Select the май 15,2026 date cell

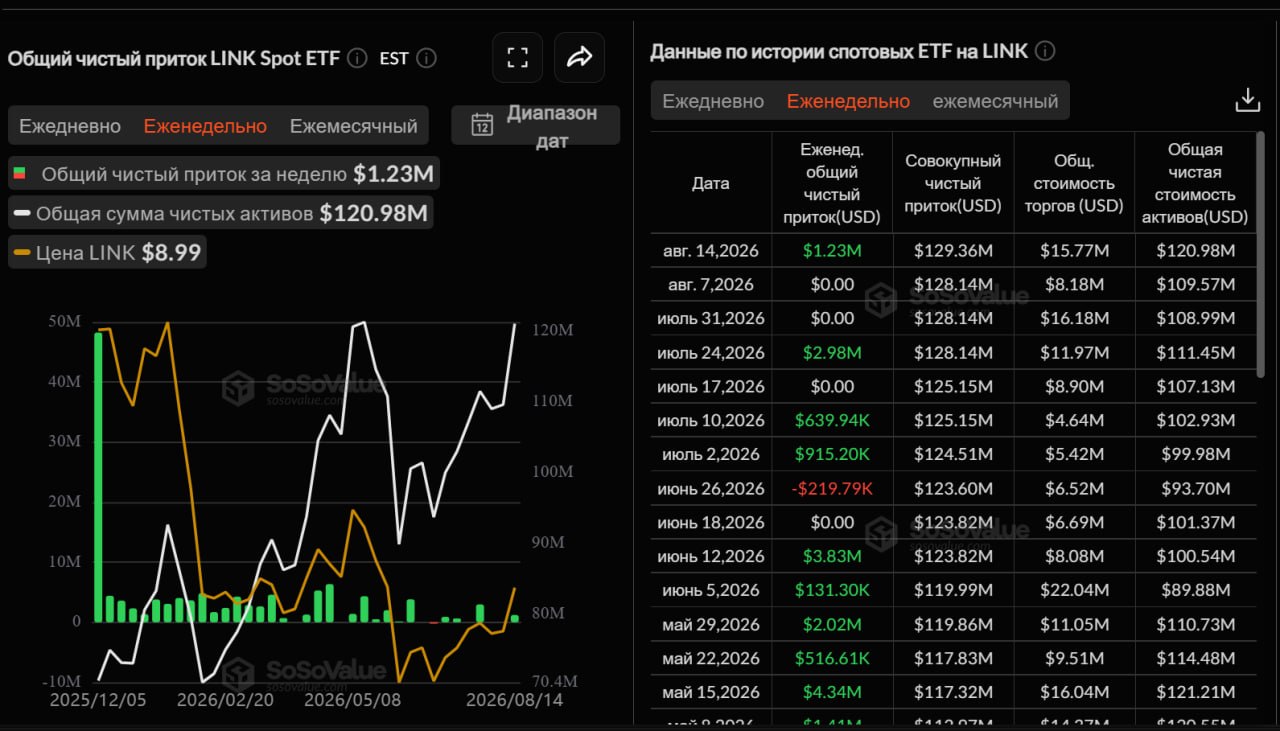pos(711,693)
